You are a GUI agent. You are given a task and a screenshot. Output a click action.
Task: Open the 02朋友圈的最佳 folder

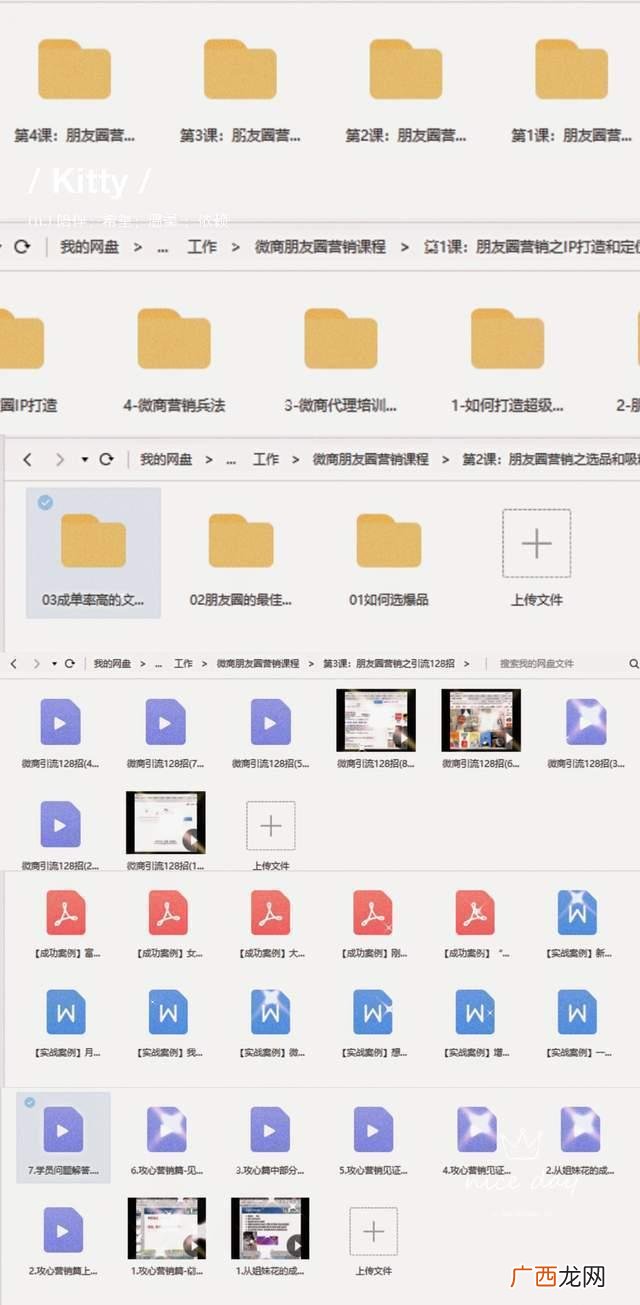(241, 541)
